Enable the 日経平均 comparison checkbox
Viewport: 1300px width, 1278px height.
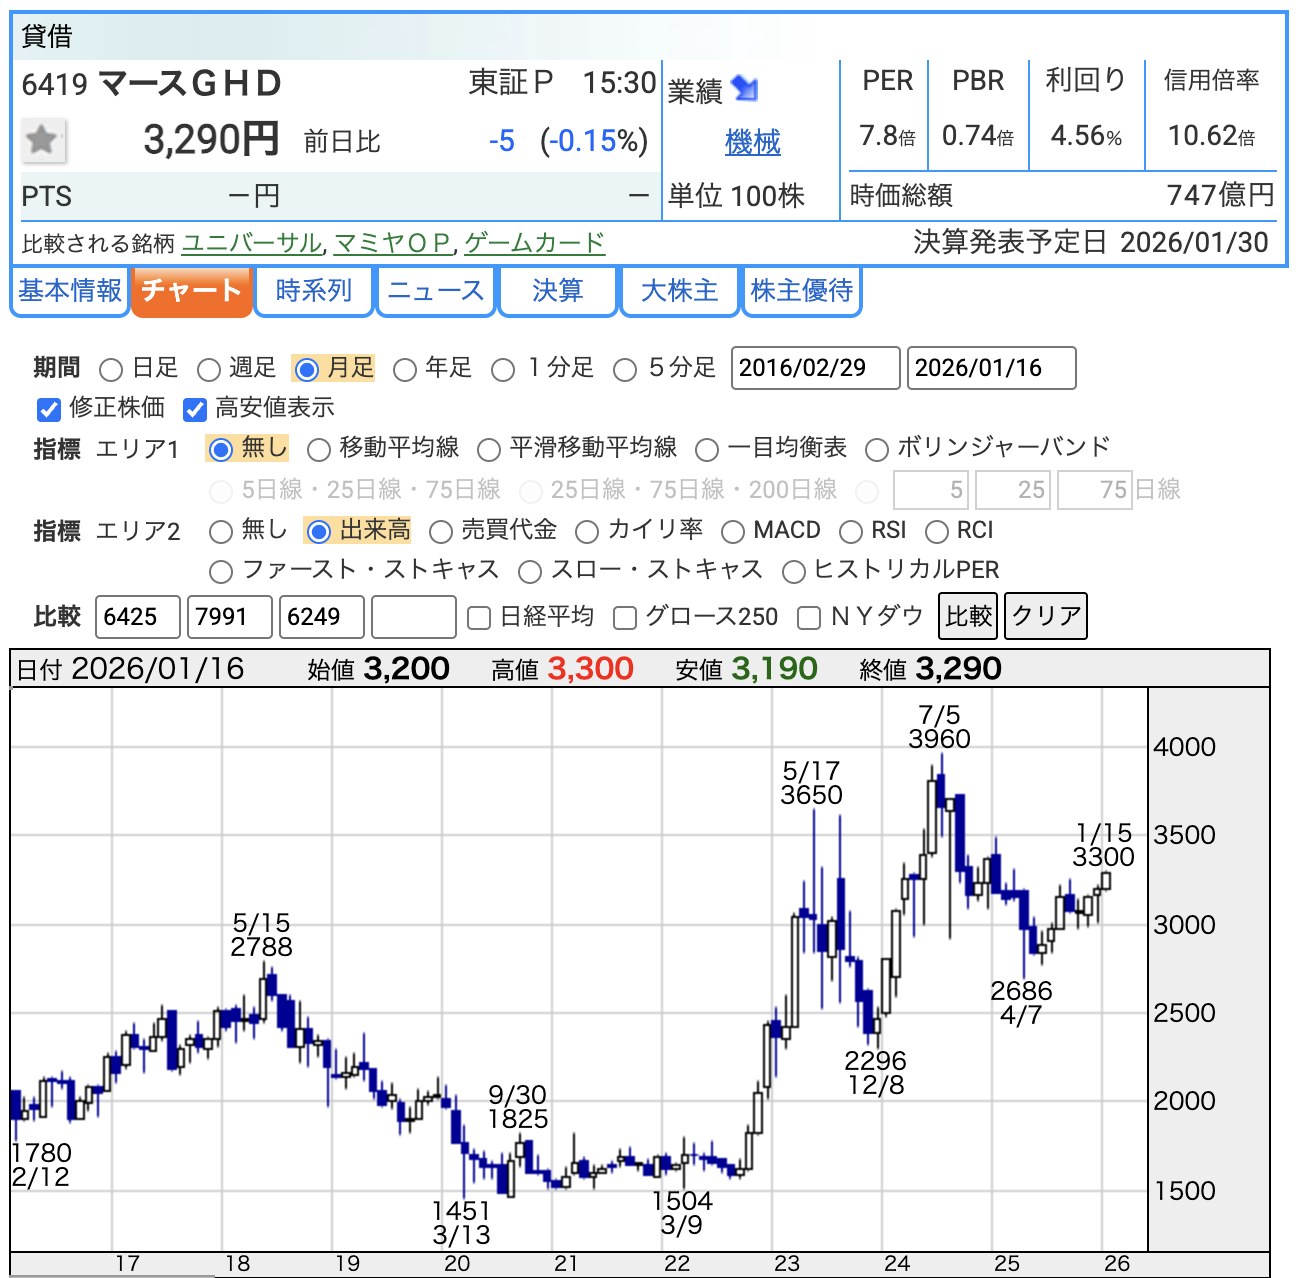(480, 618)
